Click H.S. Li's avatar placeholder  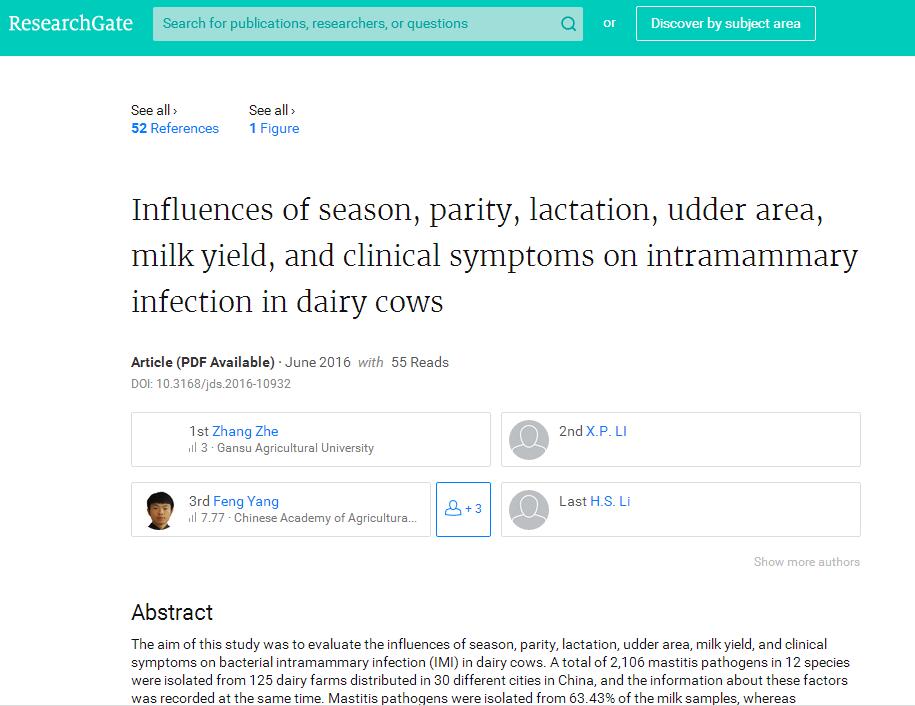[529, 509]
